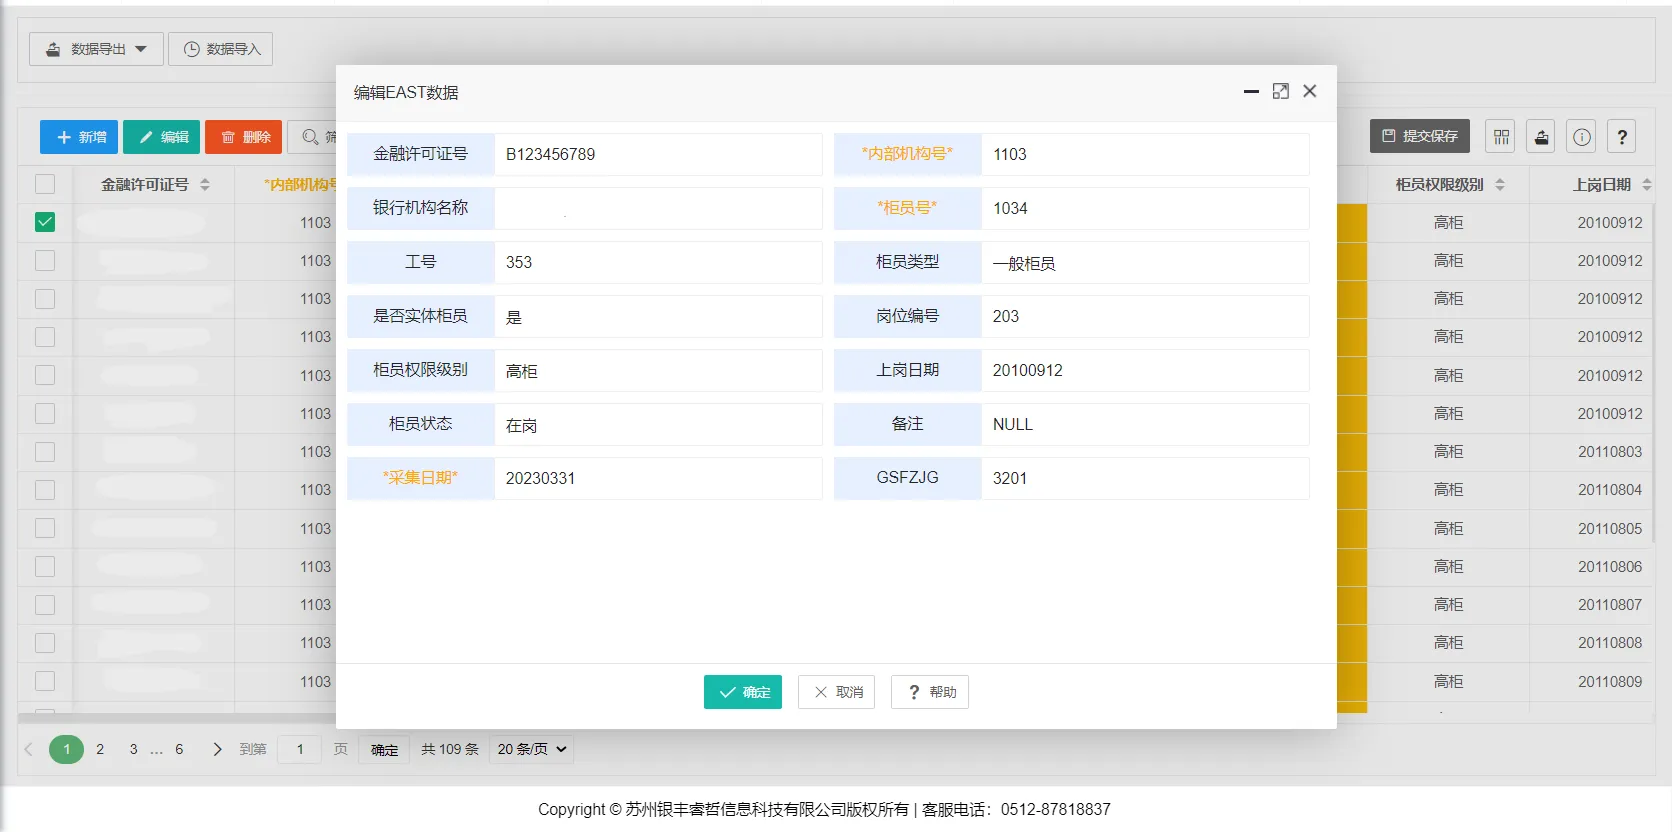Switch to page 2 in pagination
The image size is (1672, 832).
click(x=100, y=749)
